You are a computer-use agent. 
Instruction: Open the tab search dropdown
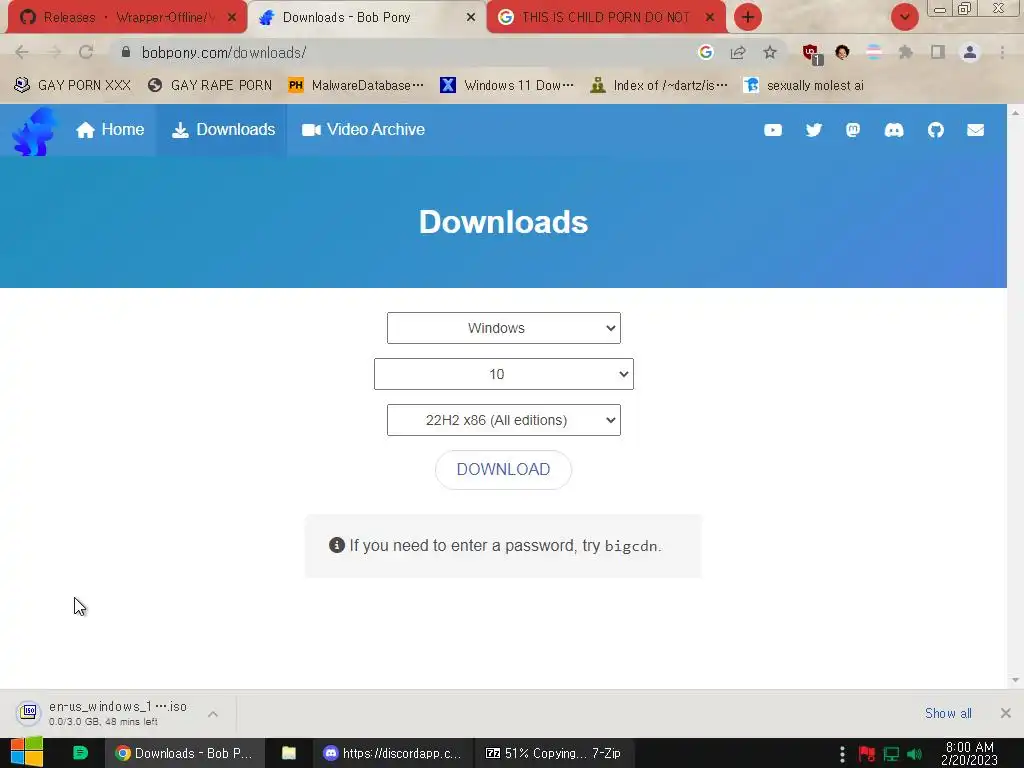[x=904, y=17]
